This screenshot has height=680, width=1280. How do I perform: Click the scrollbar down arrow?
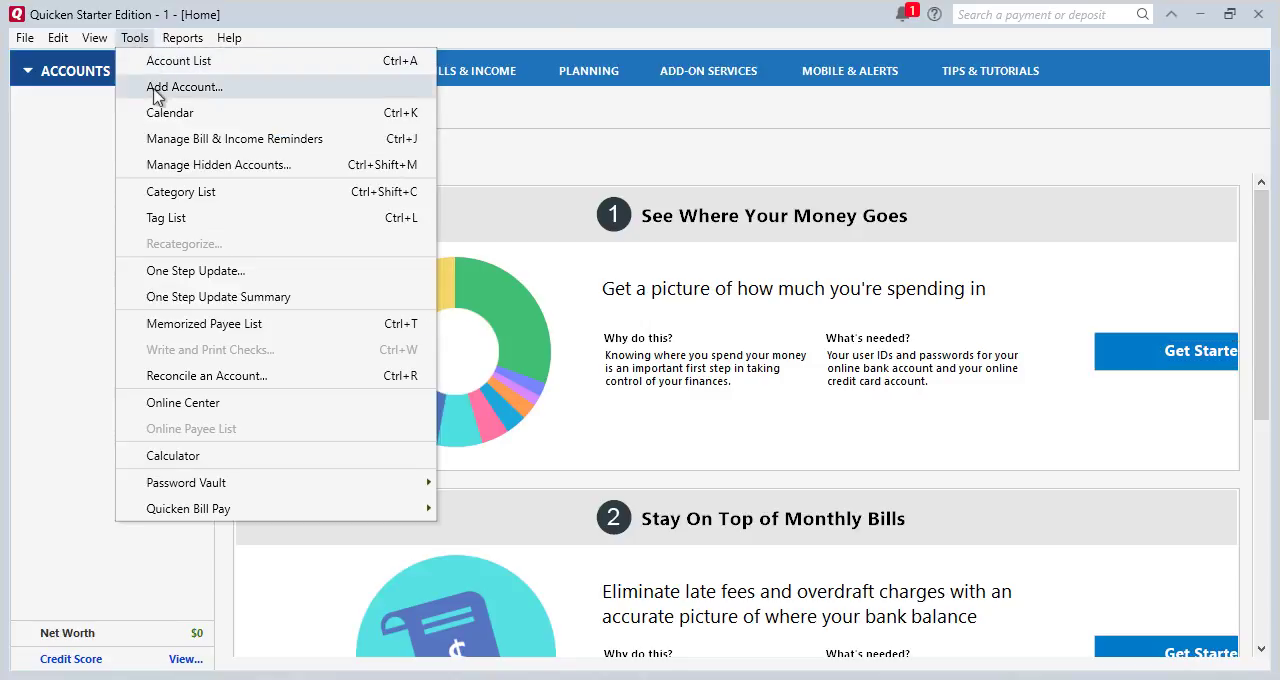(x=1261, y=649)
